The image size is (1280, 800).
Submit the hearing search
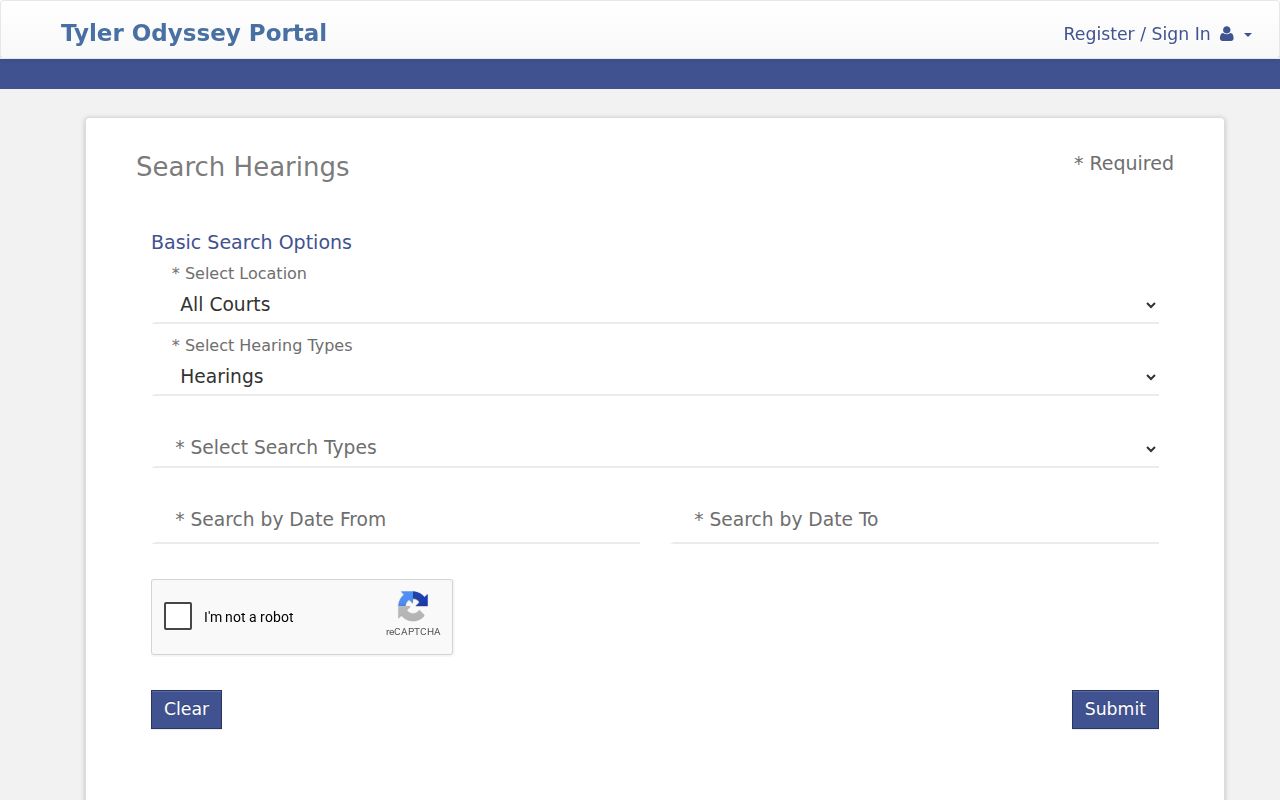[x=1115, y=709]
